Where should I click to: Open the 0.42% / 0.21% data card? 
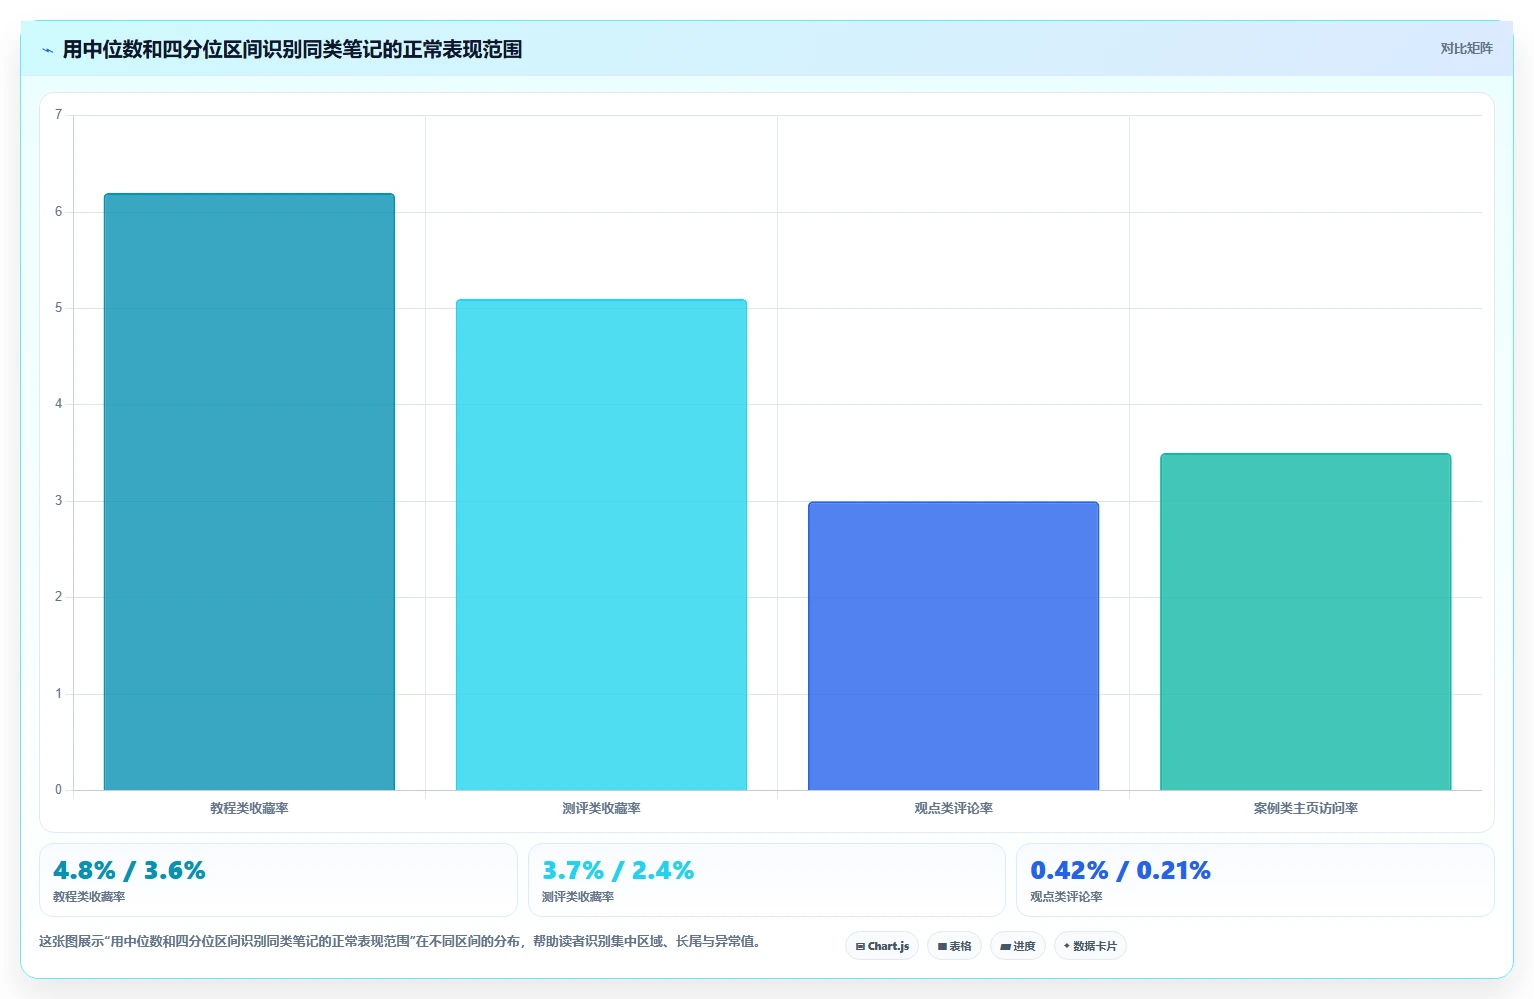coord(1255,880)
